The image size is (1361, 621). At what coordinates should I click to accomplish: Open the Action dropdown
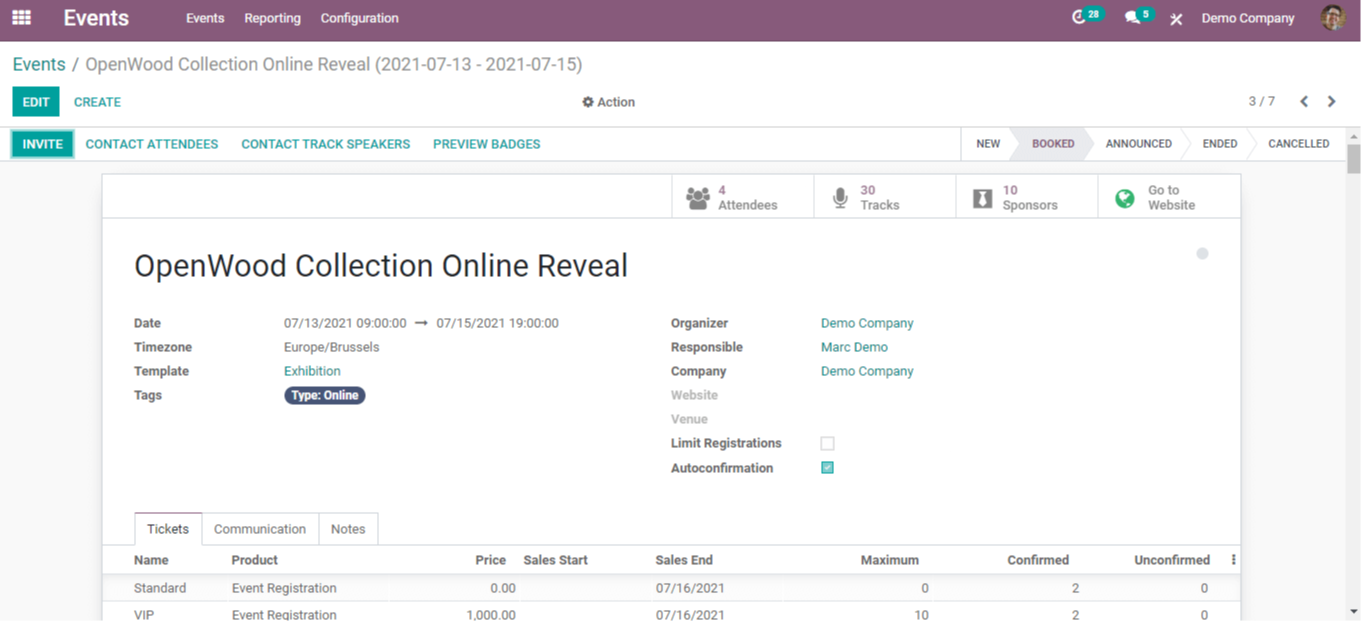click(609, 102)
